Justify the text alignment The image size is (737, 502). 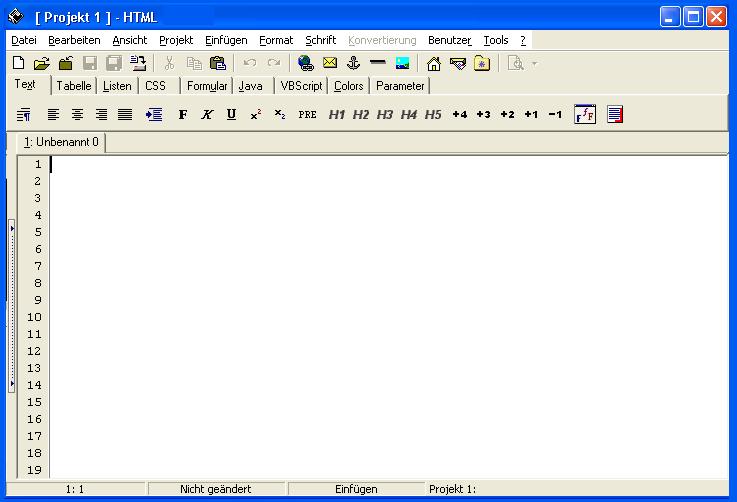tap(125, 114)
